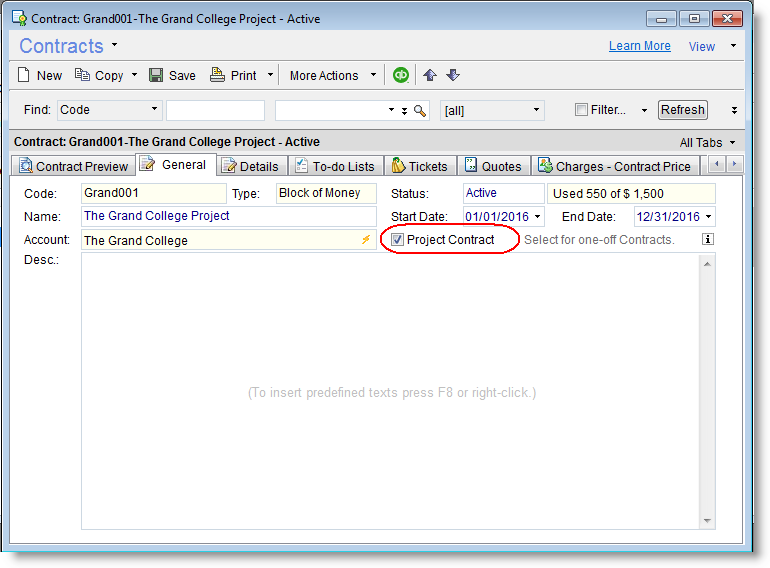Click the Print toolbar icon
The height and width of the screenshot is (568, 770).
coord(217,75)
